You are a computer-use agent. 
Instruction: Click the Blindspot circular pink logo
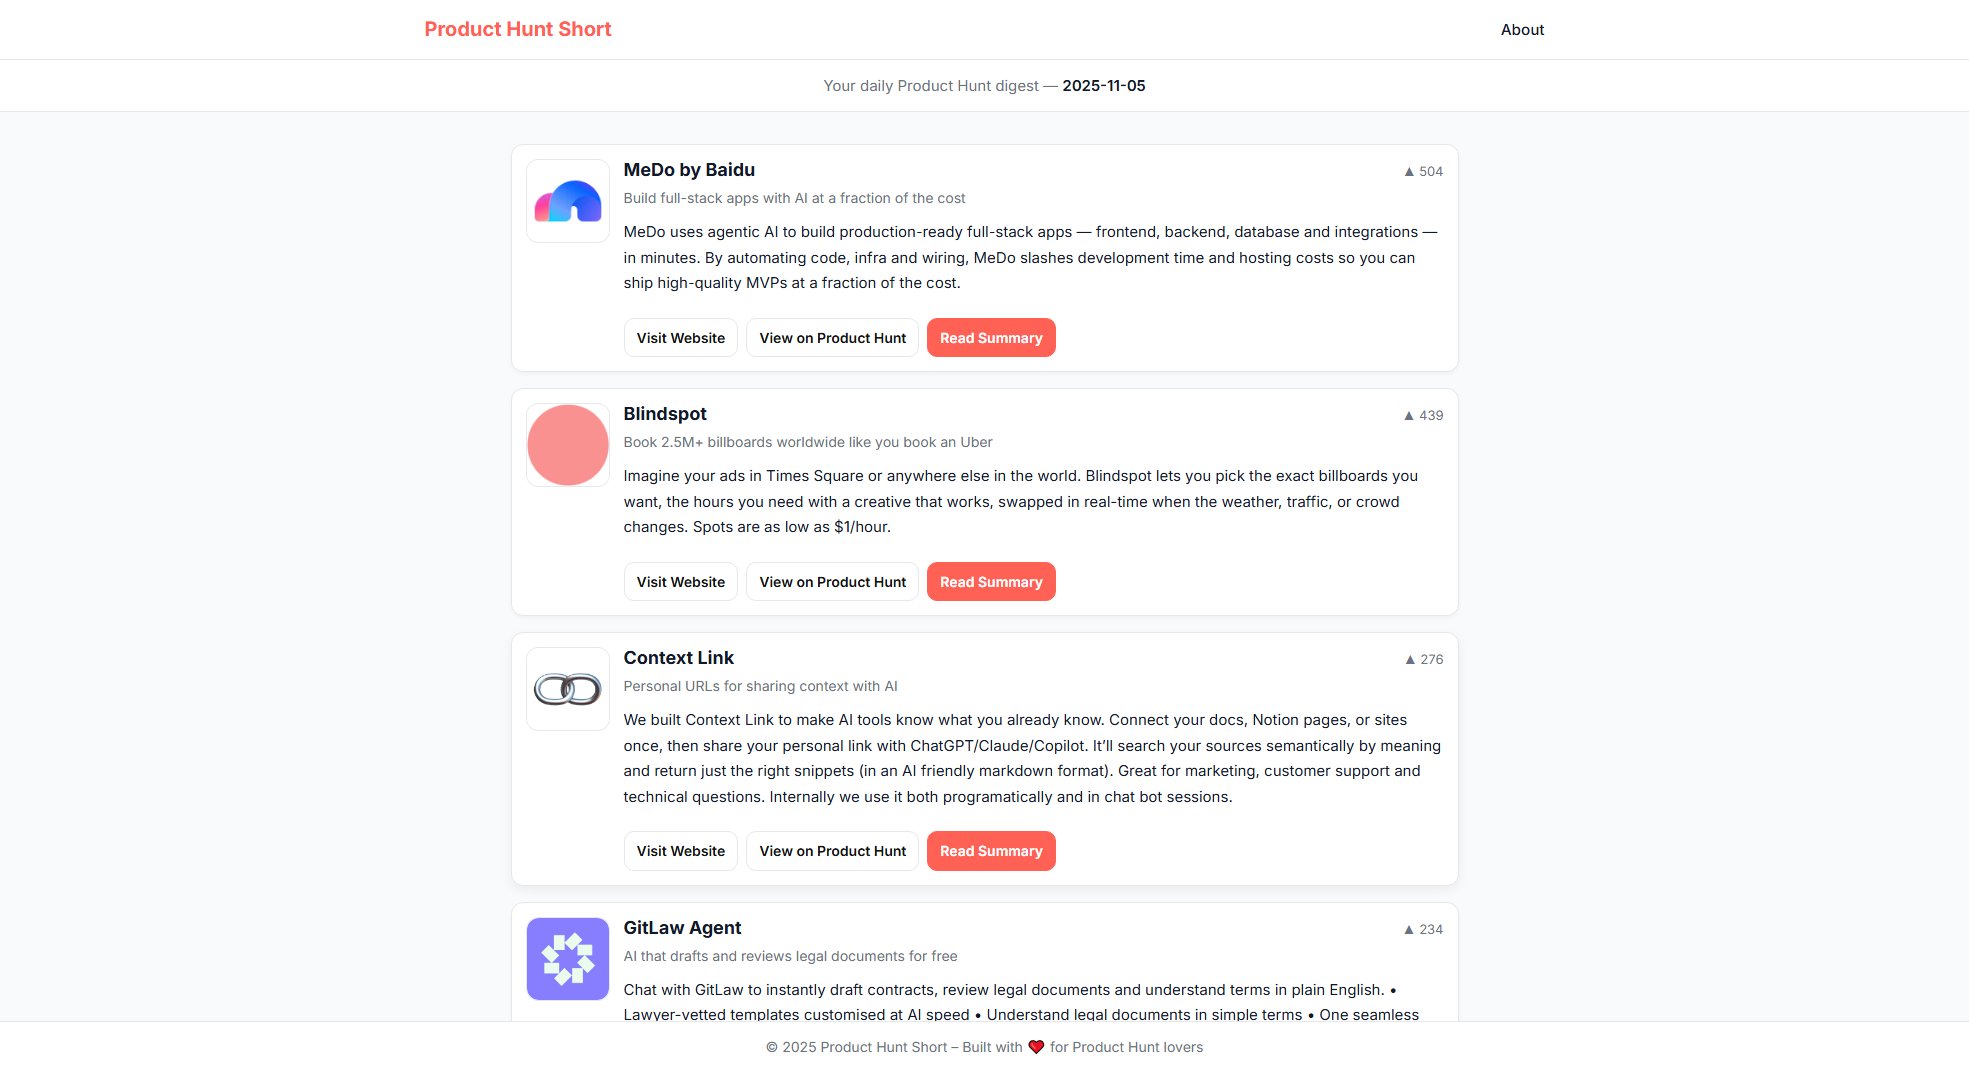(x=567, y=444)
